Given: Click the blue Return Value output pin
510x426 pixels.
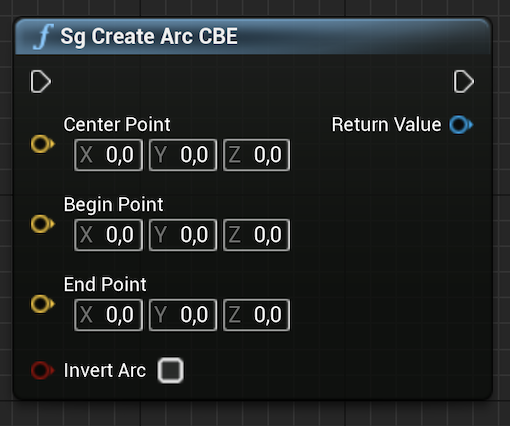Looking at the screenshot, I should click(x=461, y=125).
